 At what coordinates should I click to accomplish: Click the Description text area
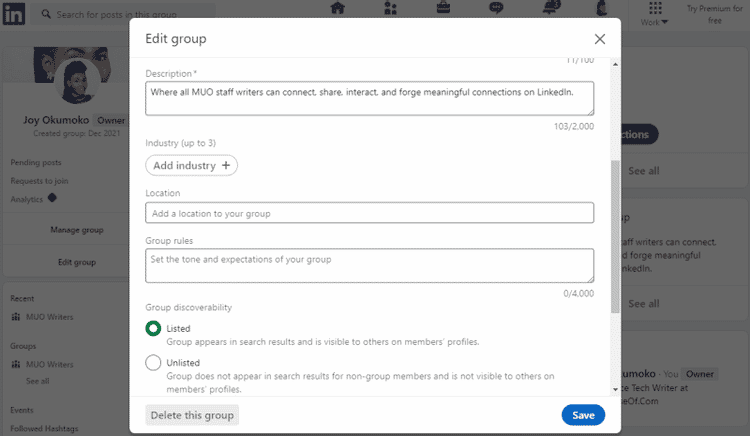369,98
